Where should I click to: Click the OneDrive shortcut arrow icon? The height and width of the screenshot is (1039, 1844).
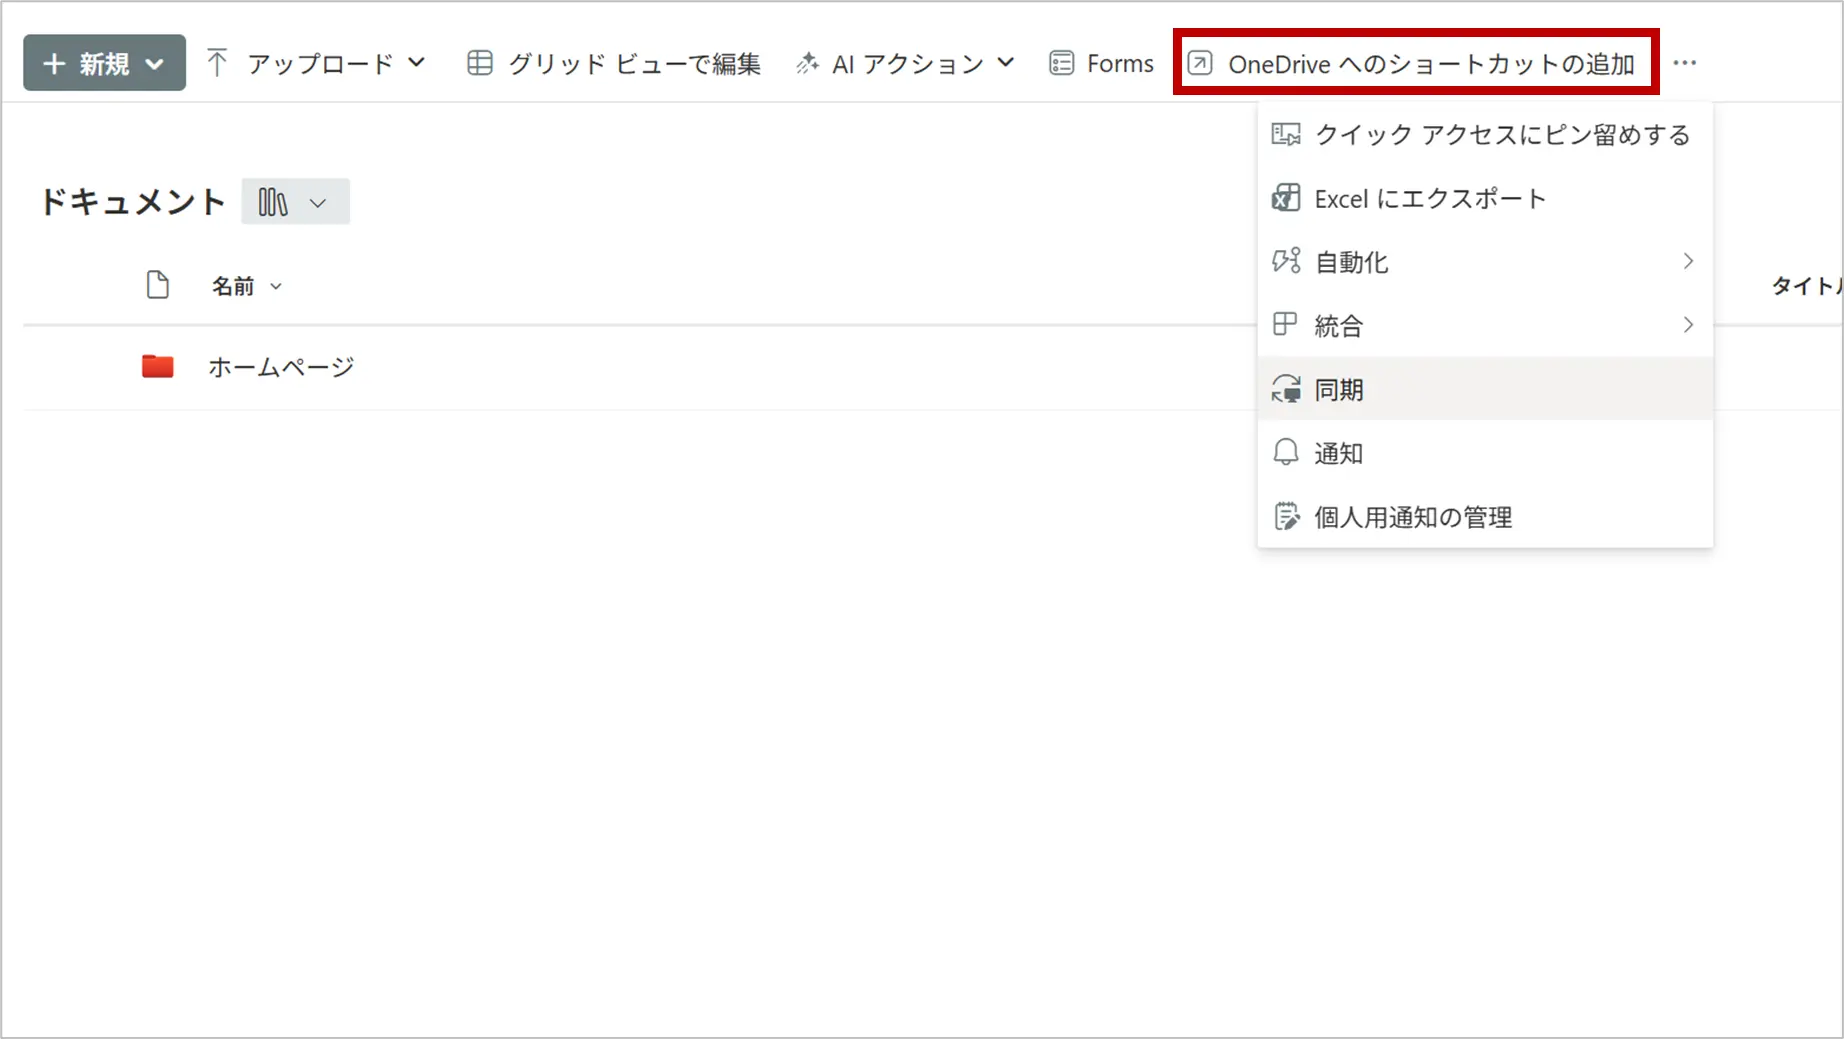(x=1200, y=64)
